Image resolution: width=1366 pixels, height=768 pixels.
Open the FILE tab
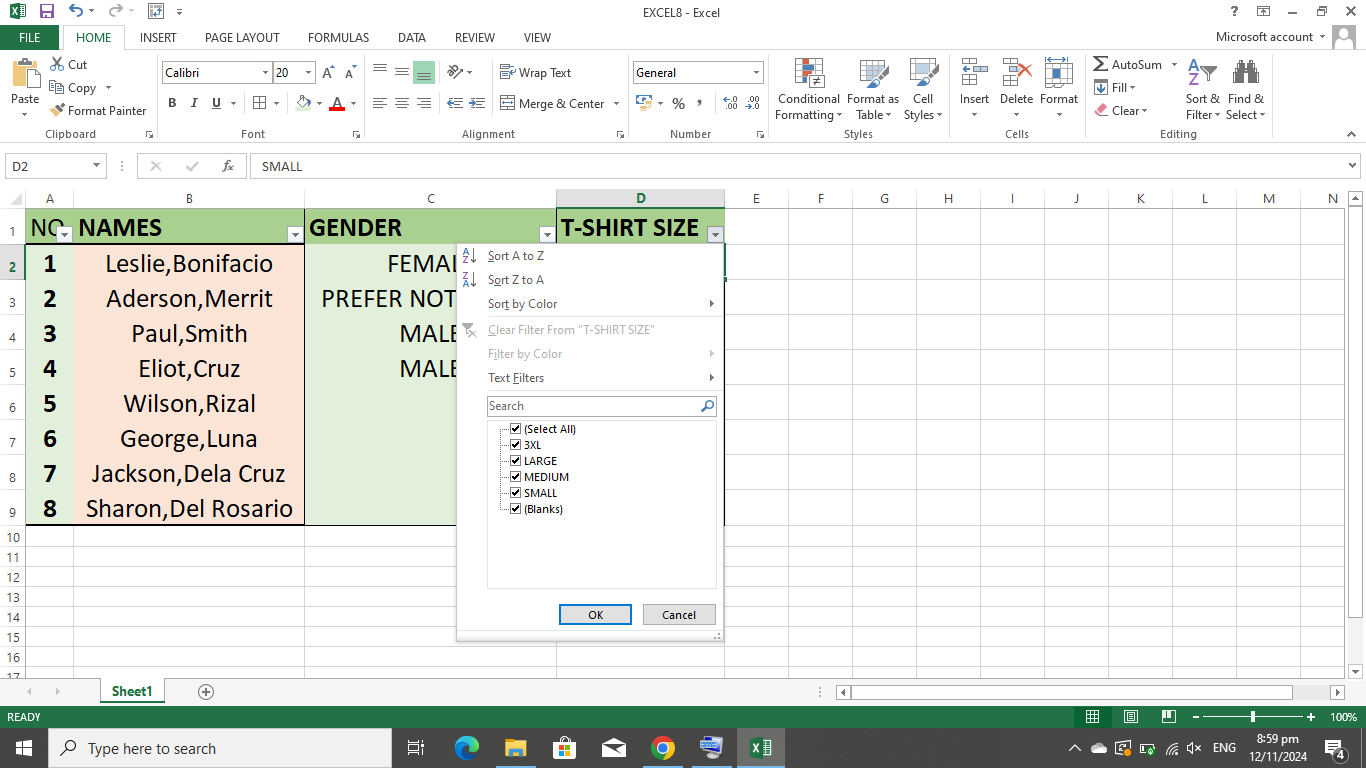(30, 38)
